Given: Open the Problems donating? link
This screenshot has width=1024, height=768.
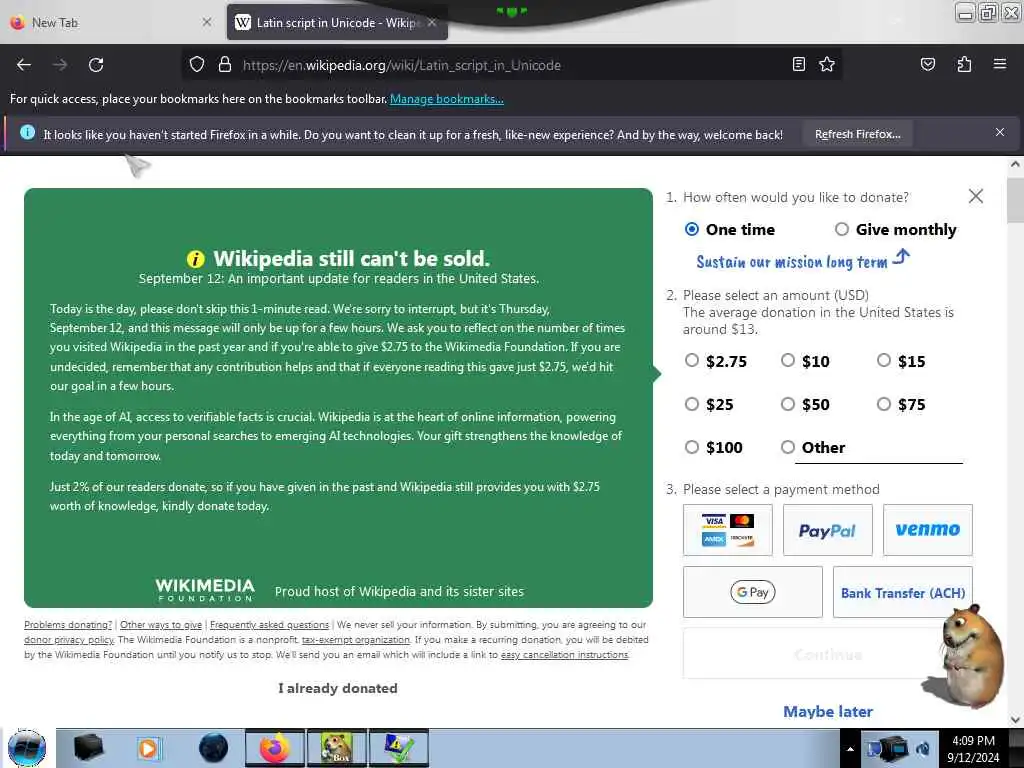Looking at the screenshot, I should [68, 625].
